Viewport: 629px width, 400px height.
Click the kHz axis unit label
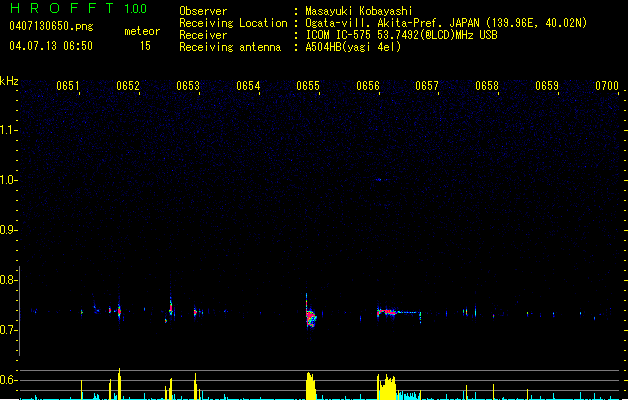tap(9, 81)
